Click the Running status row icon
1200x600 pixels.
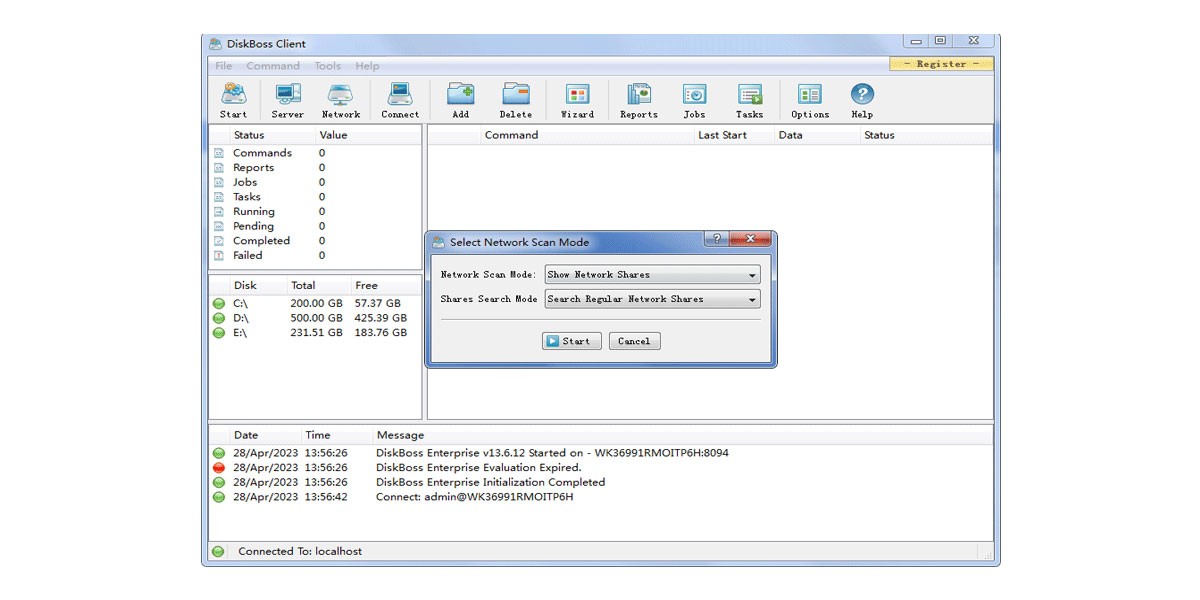219,212
